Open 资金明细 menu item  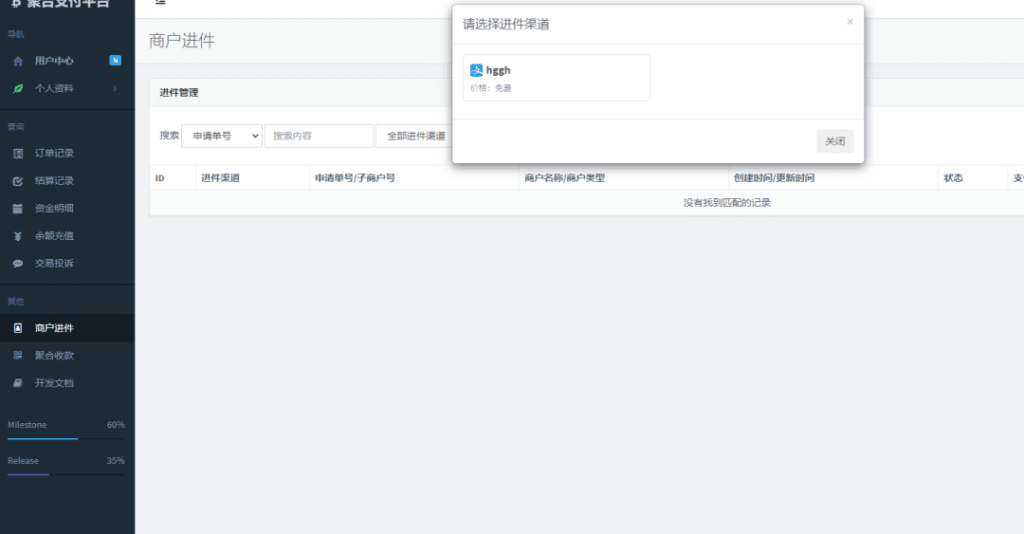tap(67, 208)
